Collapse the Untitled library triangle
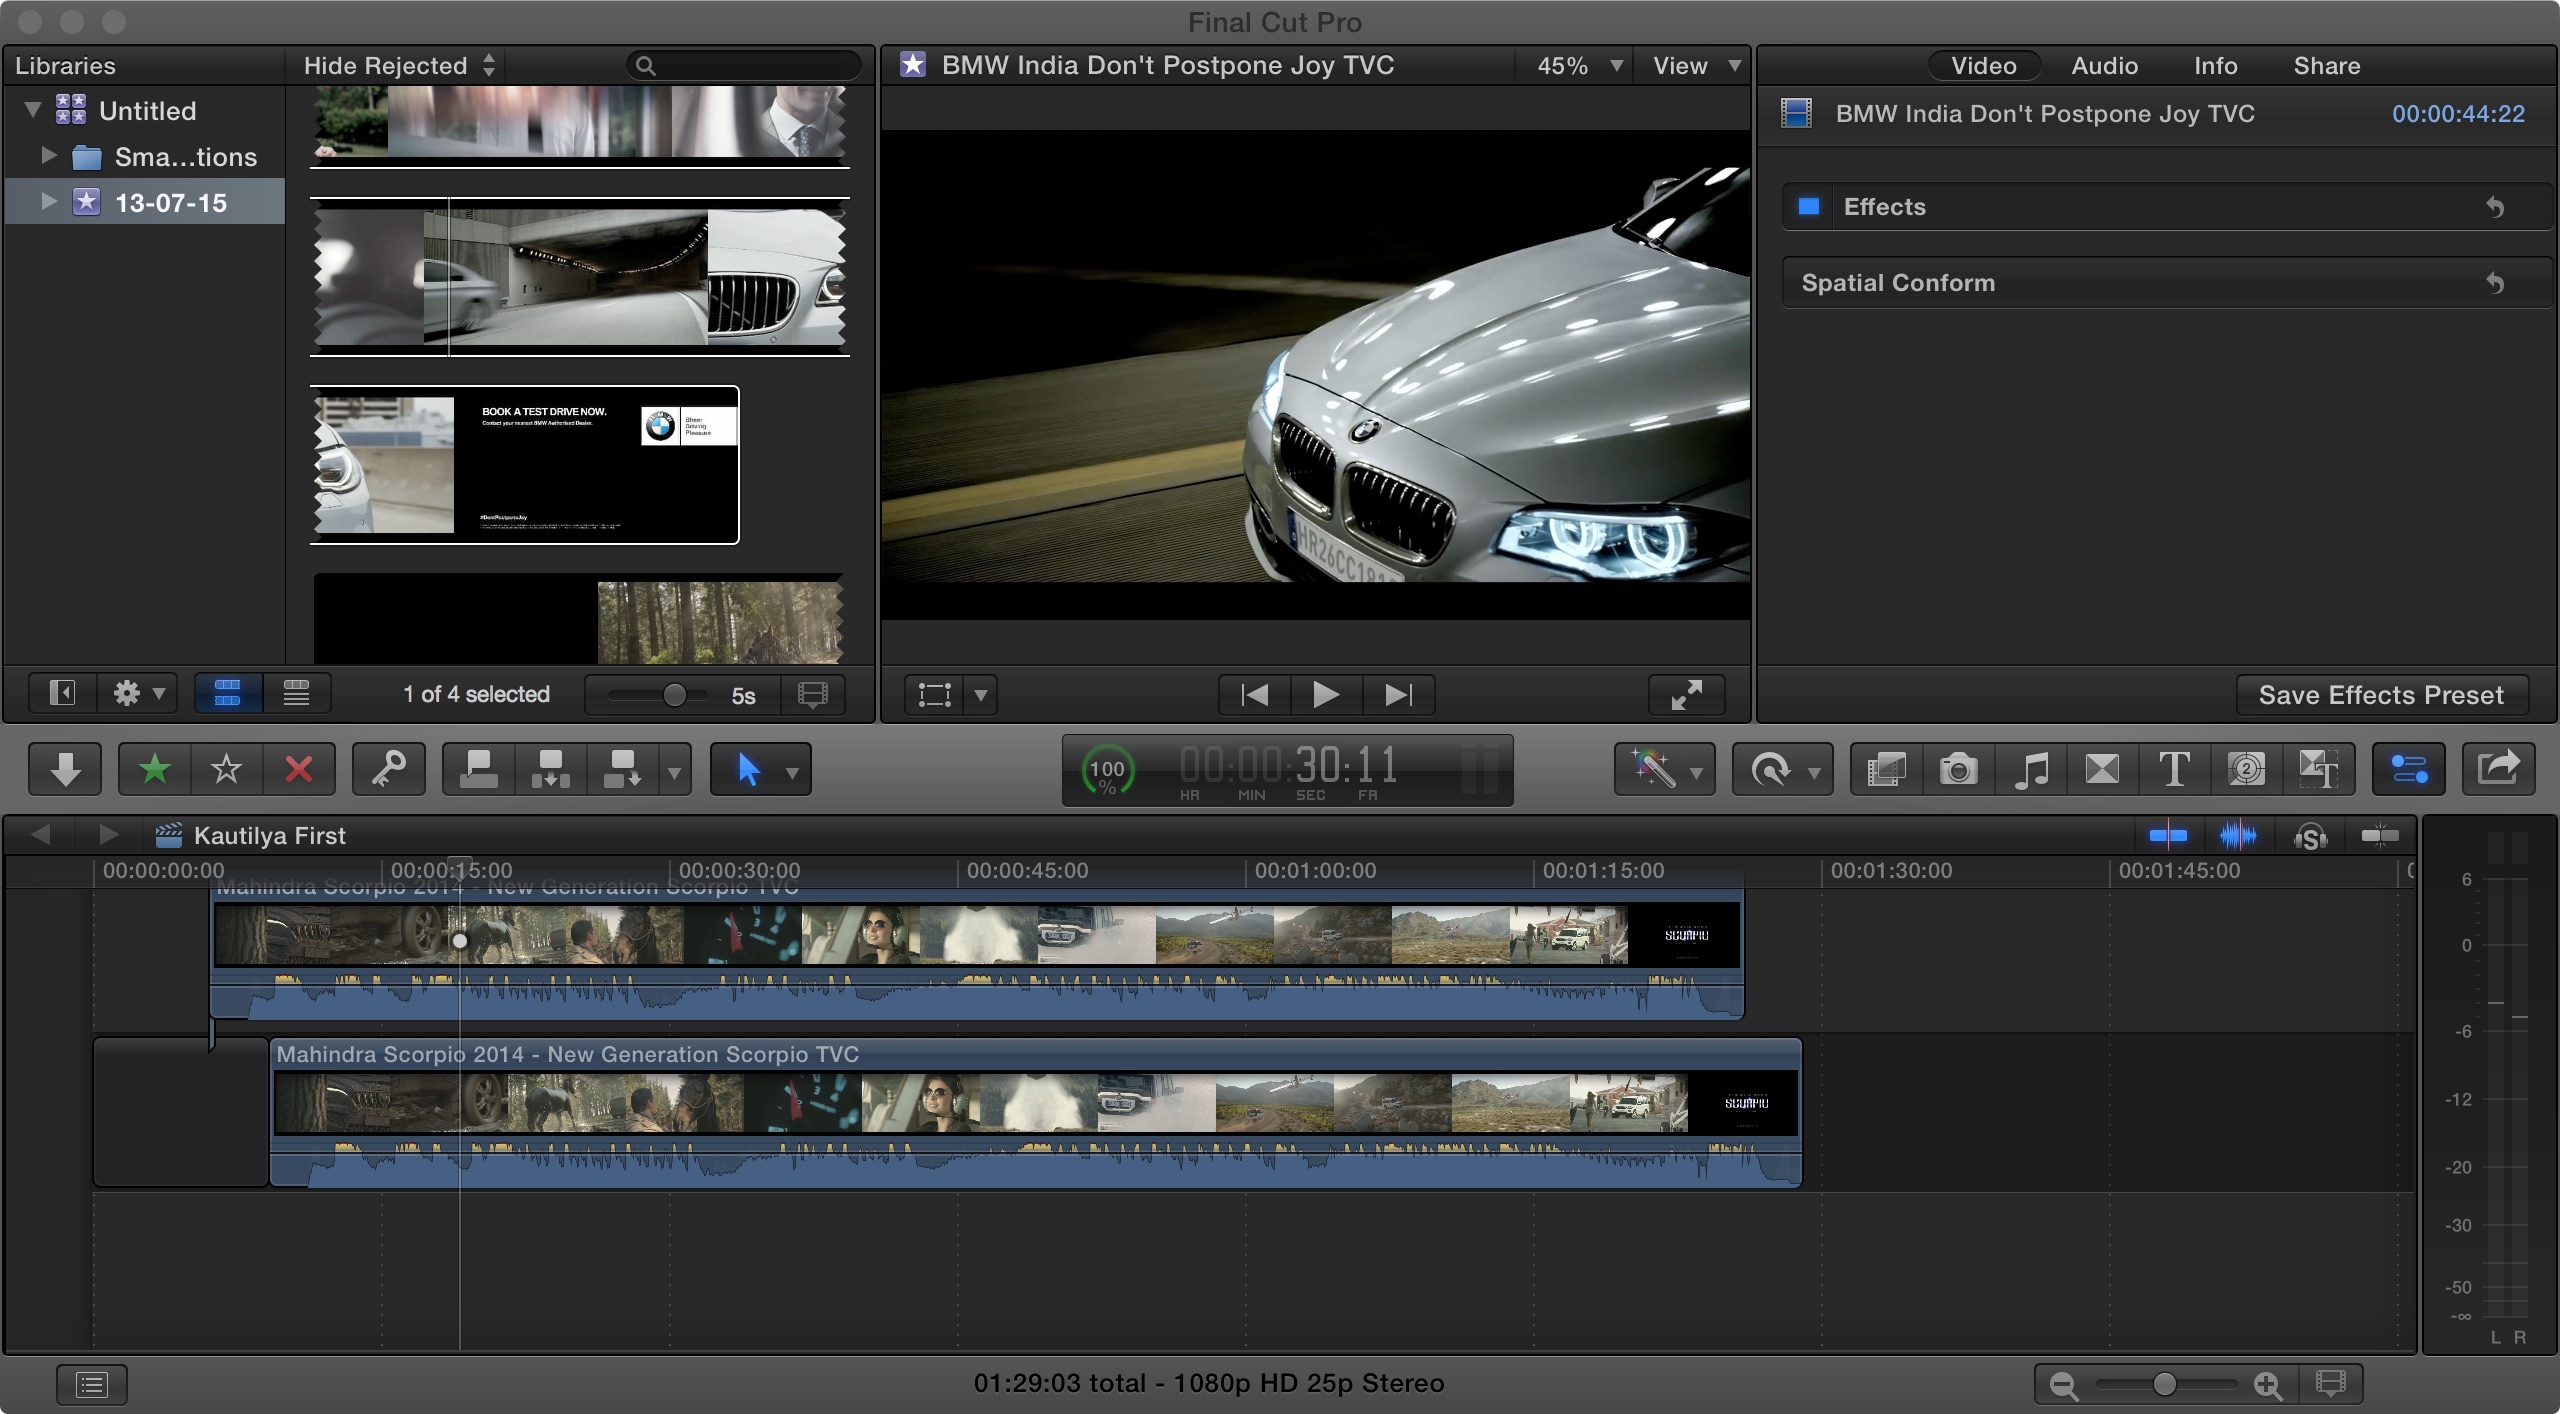The width and height of the screenshot is (2560, 1414). click(x=32, y=109)
